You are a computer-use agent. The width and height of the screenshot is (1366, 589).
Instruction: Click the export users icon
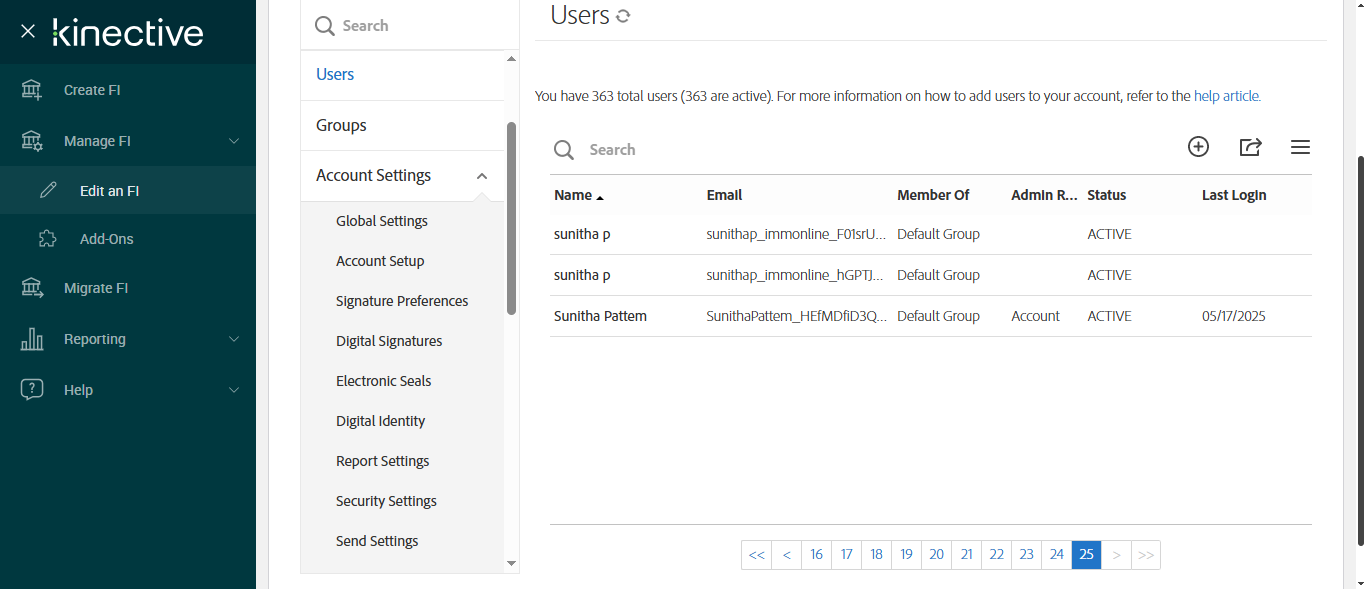coord(1250,147)
